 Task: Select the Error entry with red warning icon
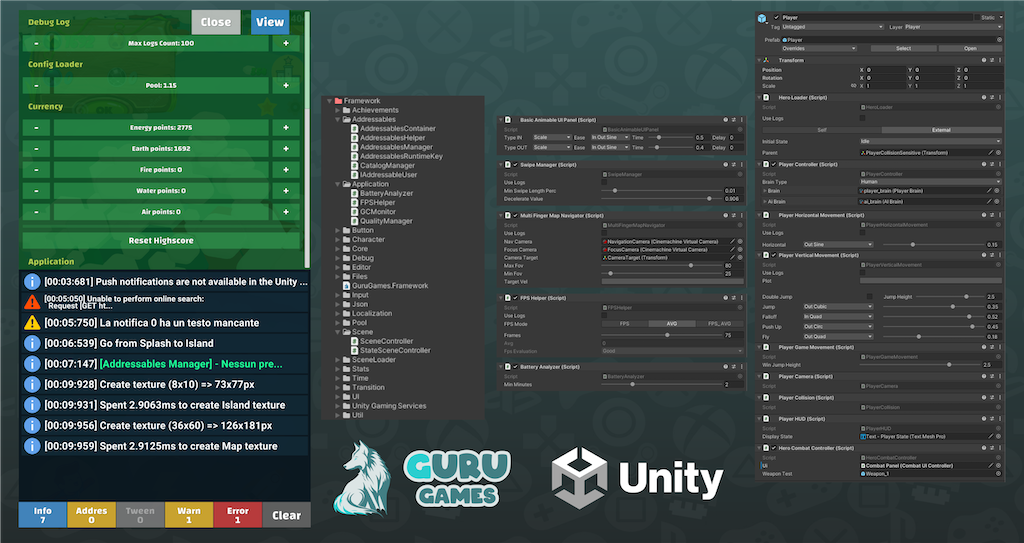pos(31,301)
